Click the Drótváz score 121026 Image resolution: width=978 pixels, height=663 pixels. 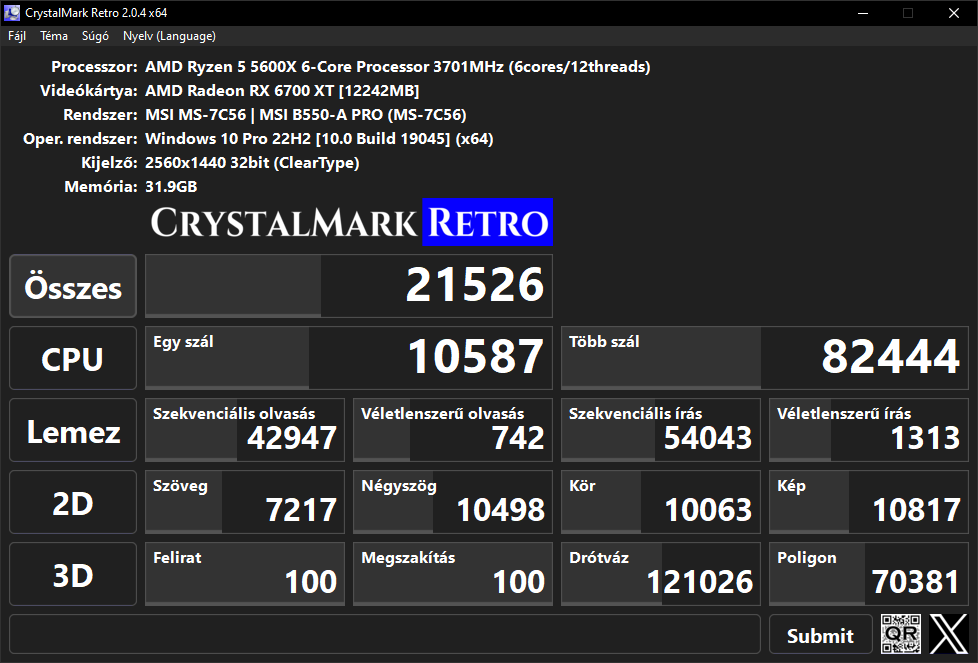point(661,574)
